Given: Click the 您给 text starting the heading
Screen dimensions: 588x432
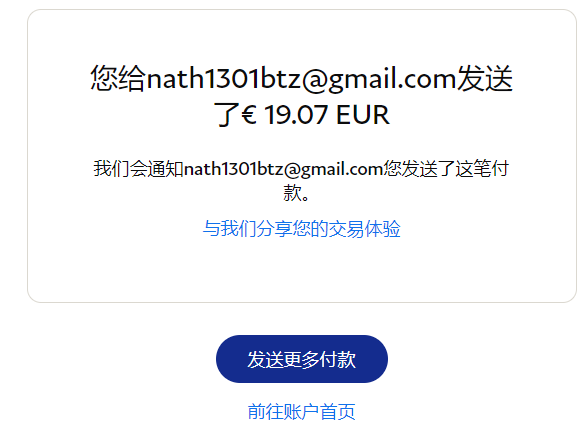Looking at the screenshot, I should 118,78.
